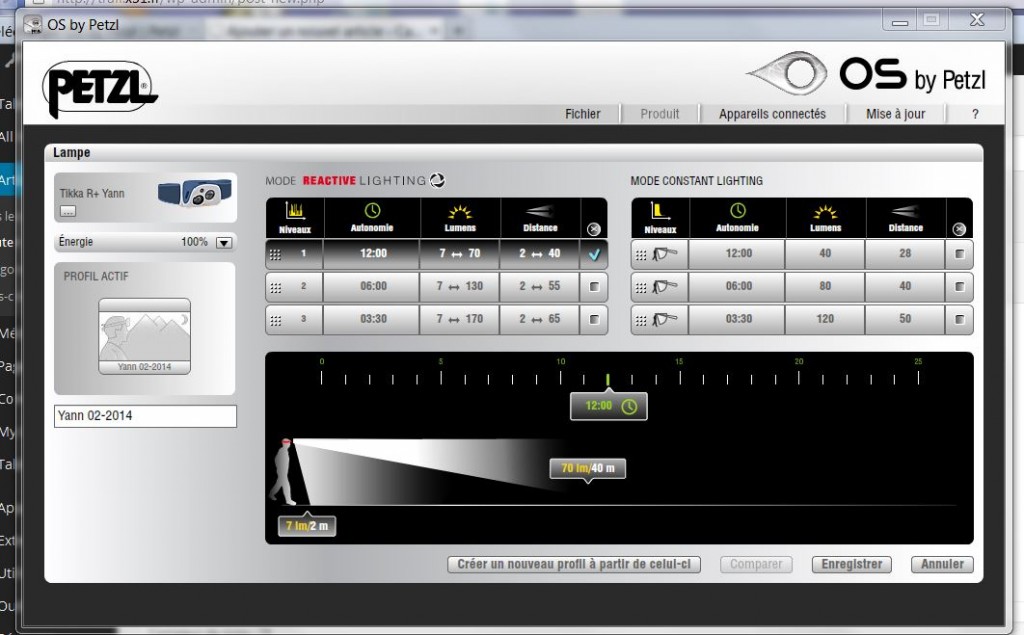Click the walking person figure icon
This screenshot has width=1024, height=635.
pos(285,472)
